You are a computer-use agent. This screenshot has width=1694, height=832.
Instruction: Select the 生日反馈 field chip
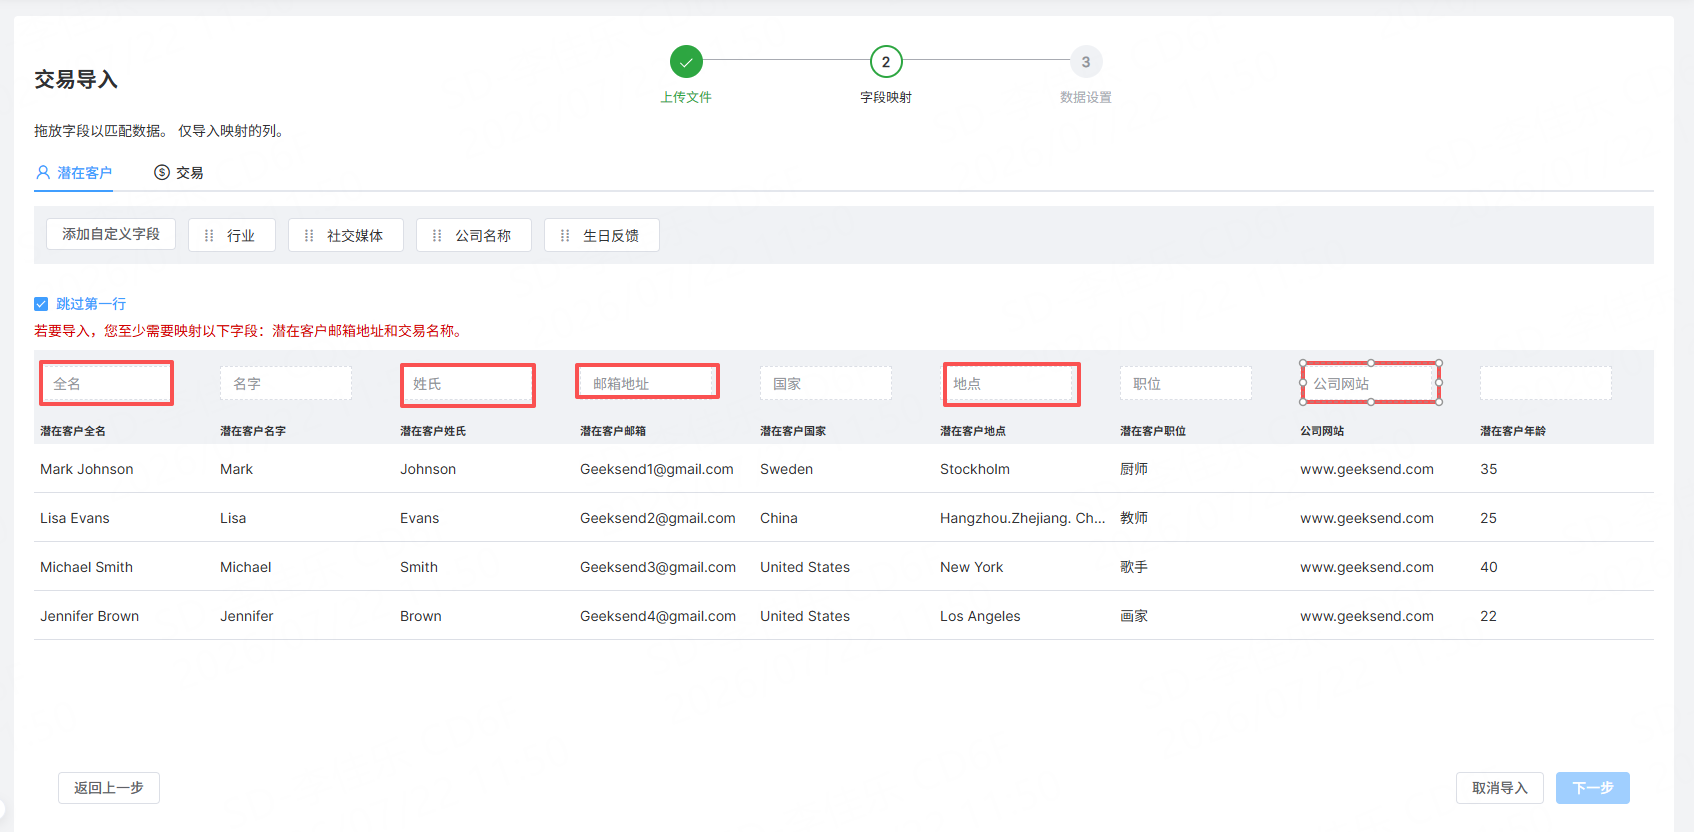[602, 235]
